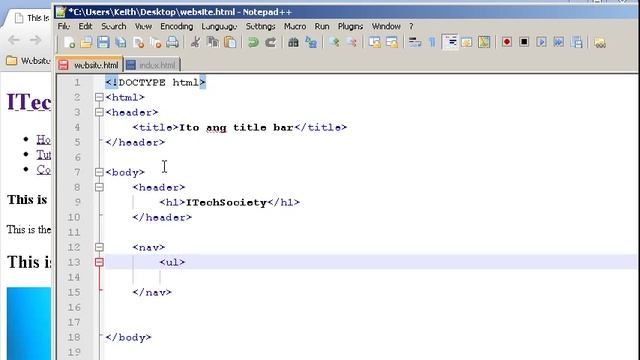640x360 pixels.
Task: Open the Language menu
Action: (219, 26)
